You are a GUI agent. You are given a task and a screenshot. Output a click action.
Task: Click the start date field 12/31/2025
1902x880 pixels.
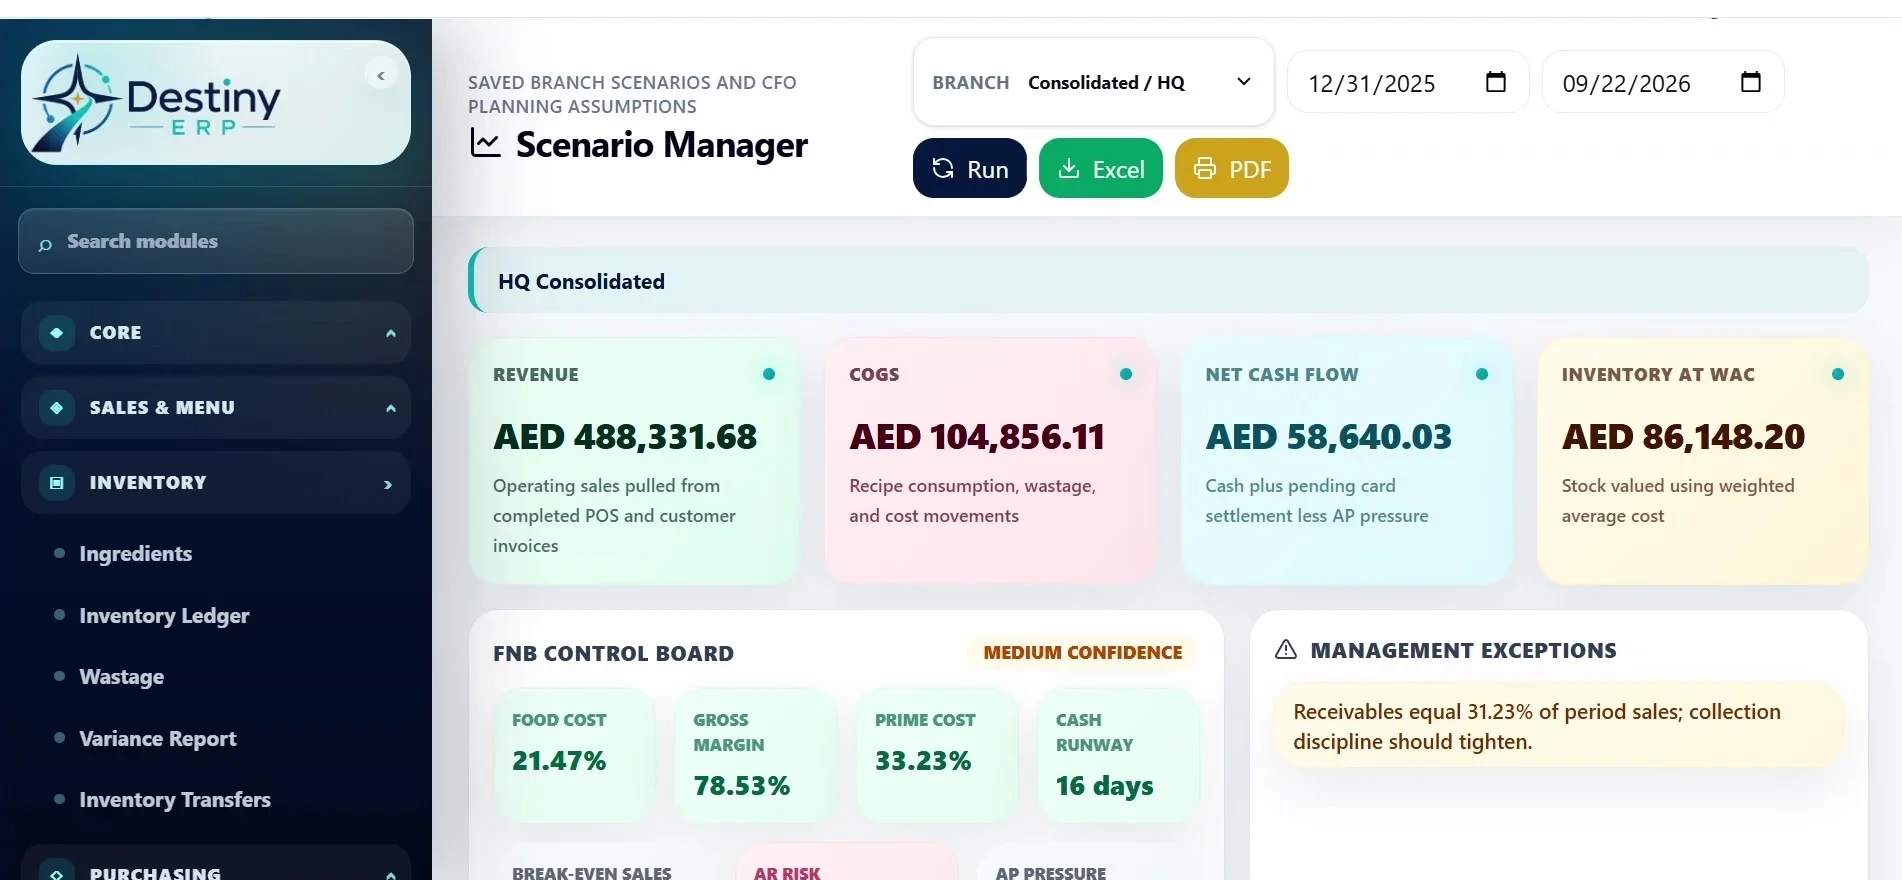click(1408, 82)
